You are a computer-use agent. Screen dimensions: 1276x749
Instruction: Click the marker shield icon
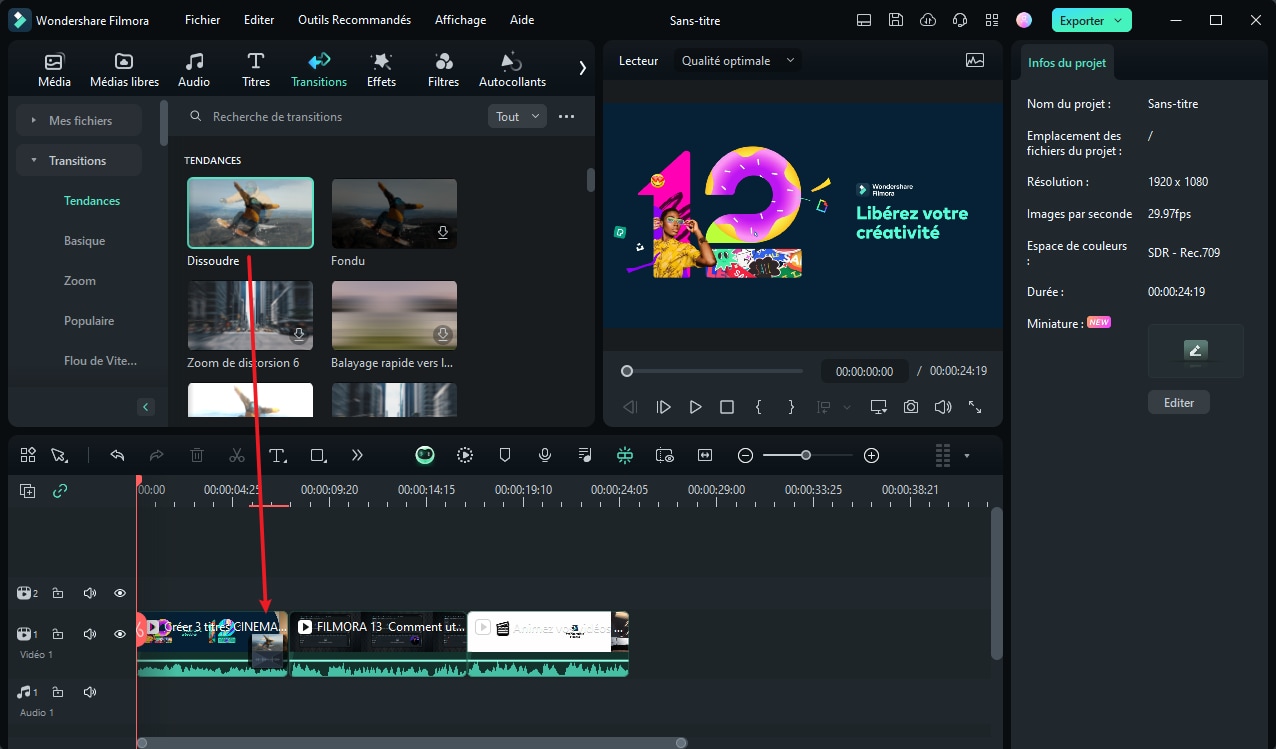(505, 455)
